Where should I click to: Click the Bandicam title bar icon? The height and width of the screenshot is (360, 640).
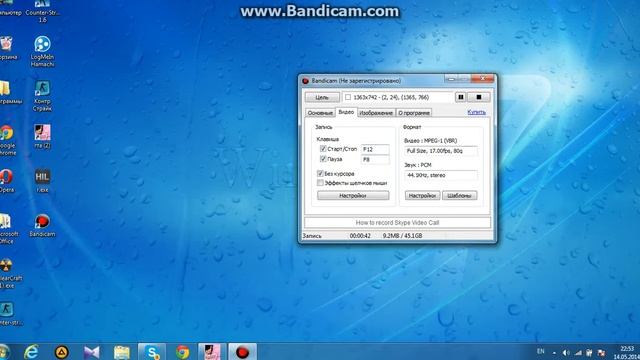tap(305, 81)
